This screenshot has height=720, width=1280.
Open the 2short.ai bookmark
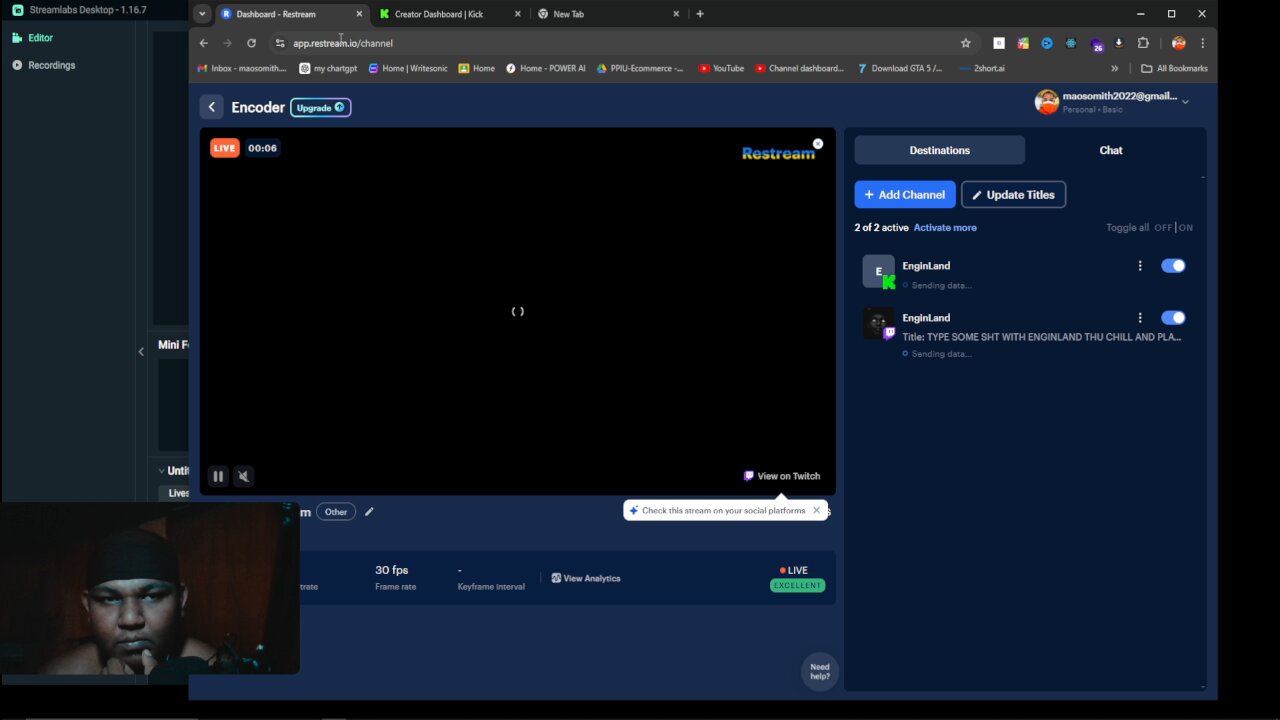coord(981,68)
